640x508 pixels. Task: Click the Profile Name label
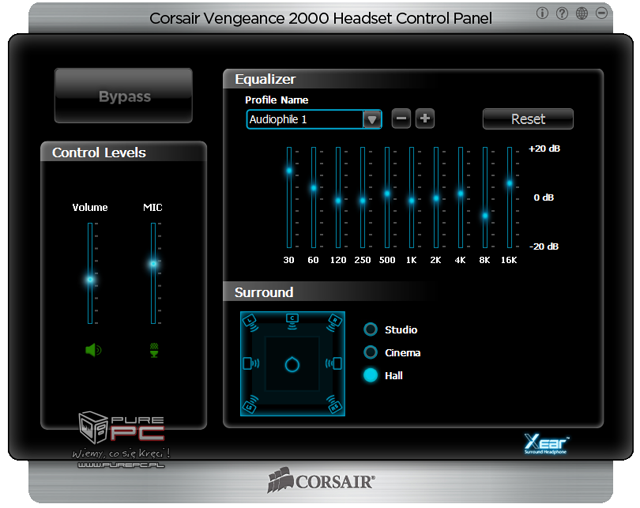276,100
